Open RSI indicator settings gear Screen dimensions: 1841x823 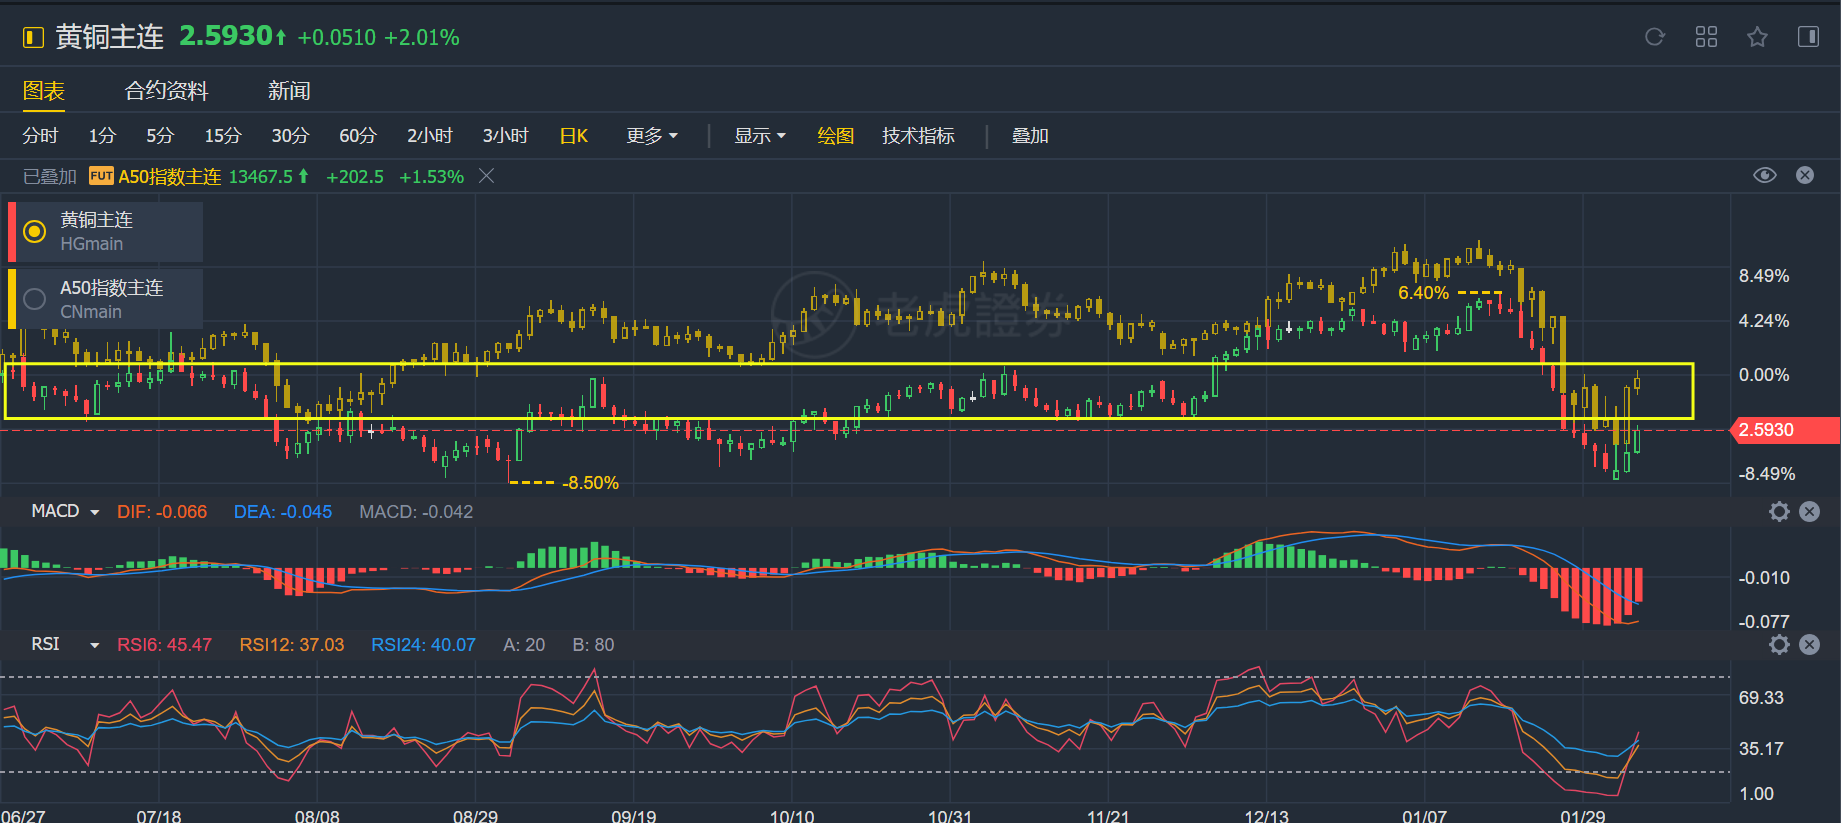tap(1779, 645)
